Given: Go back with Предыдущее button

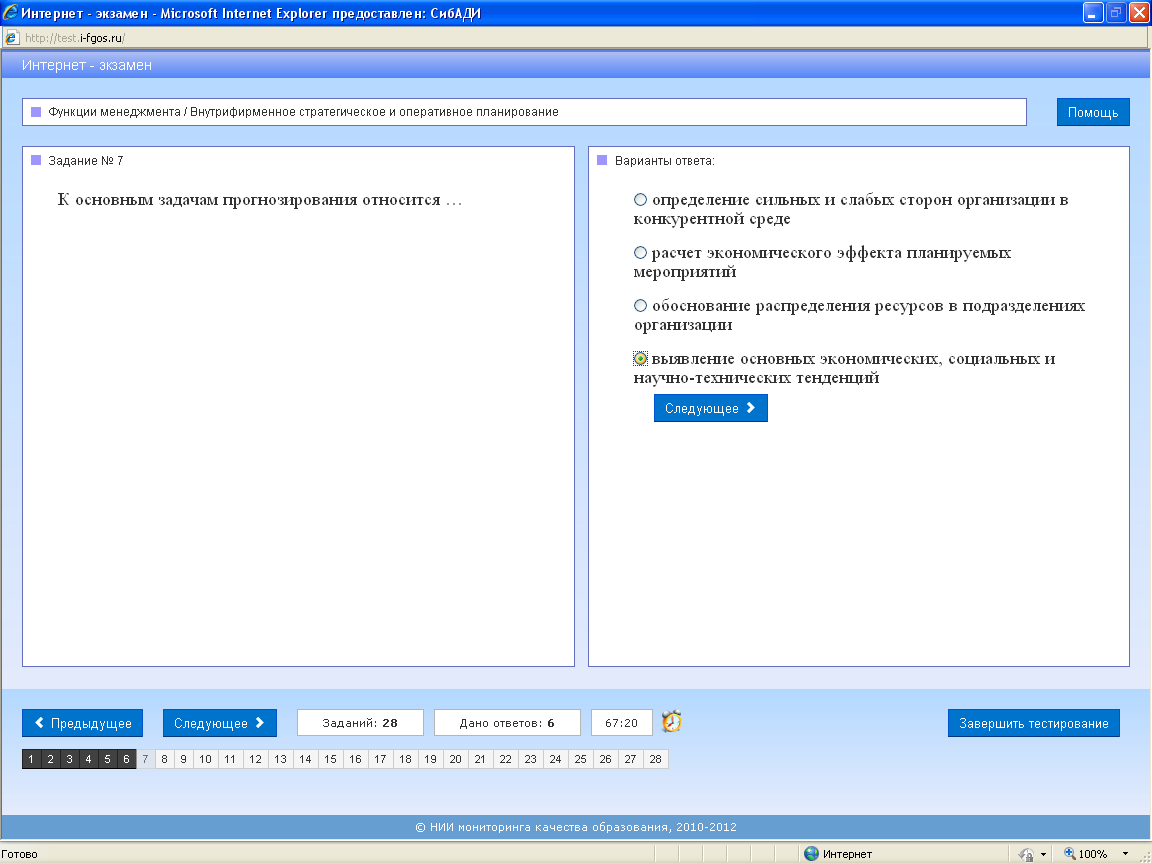Looking at the screenshot, I should pos(82,723).
